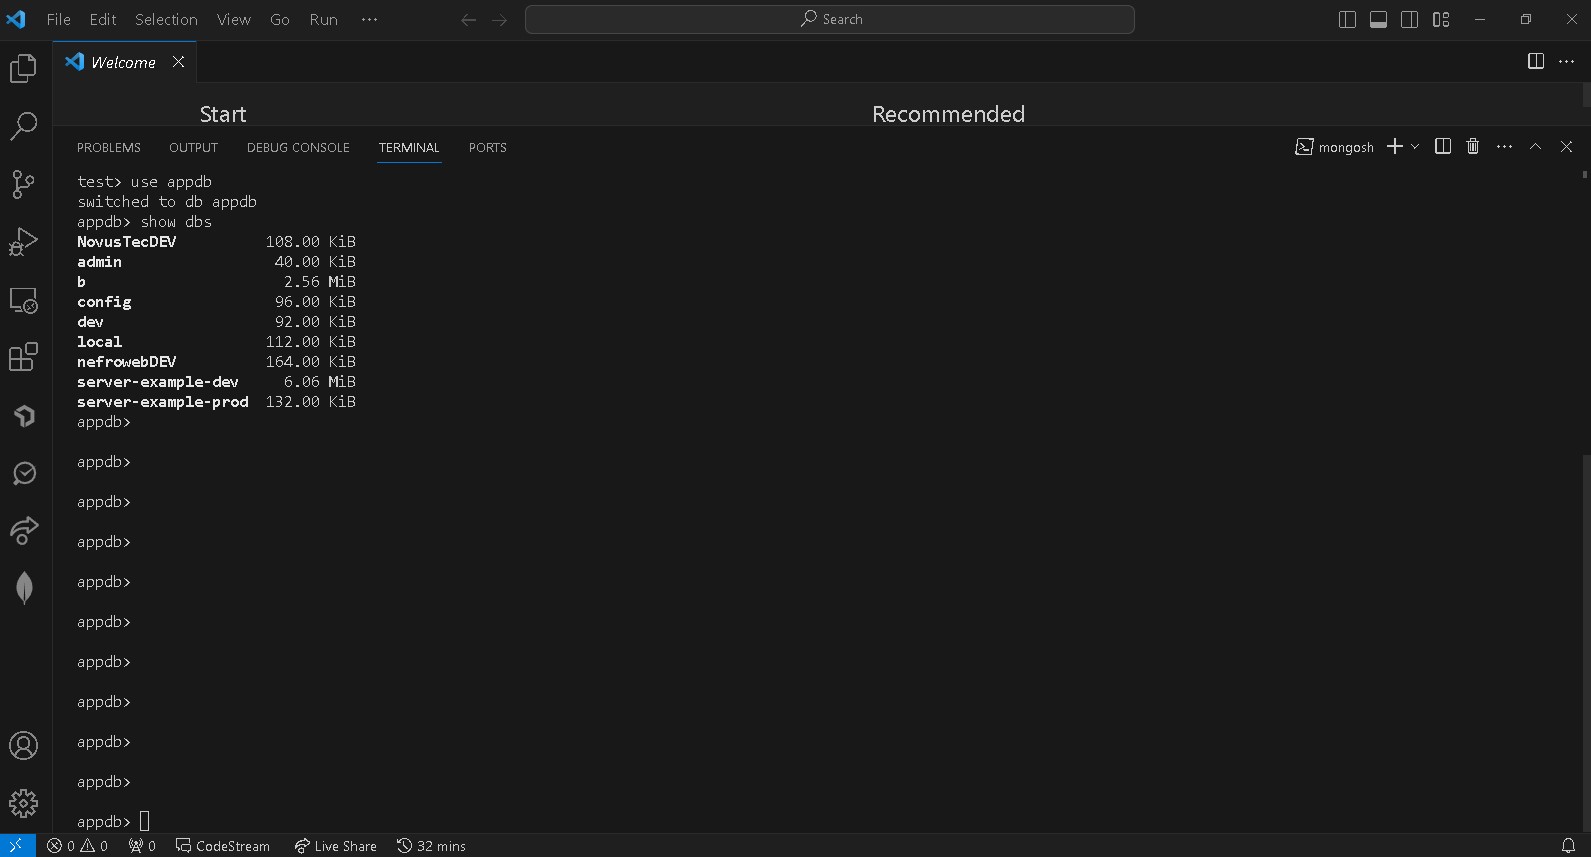Expand the new terminal launch profile dropdown
Screen dimensions: 1591x857
pyautogui.click(x=1415, y=147)
